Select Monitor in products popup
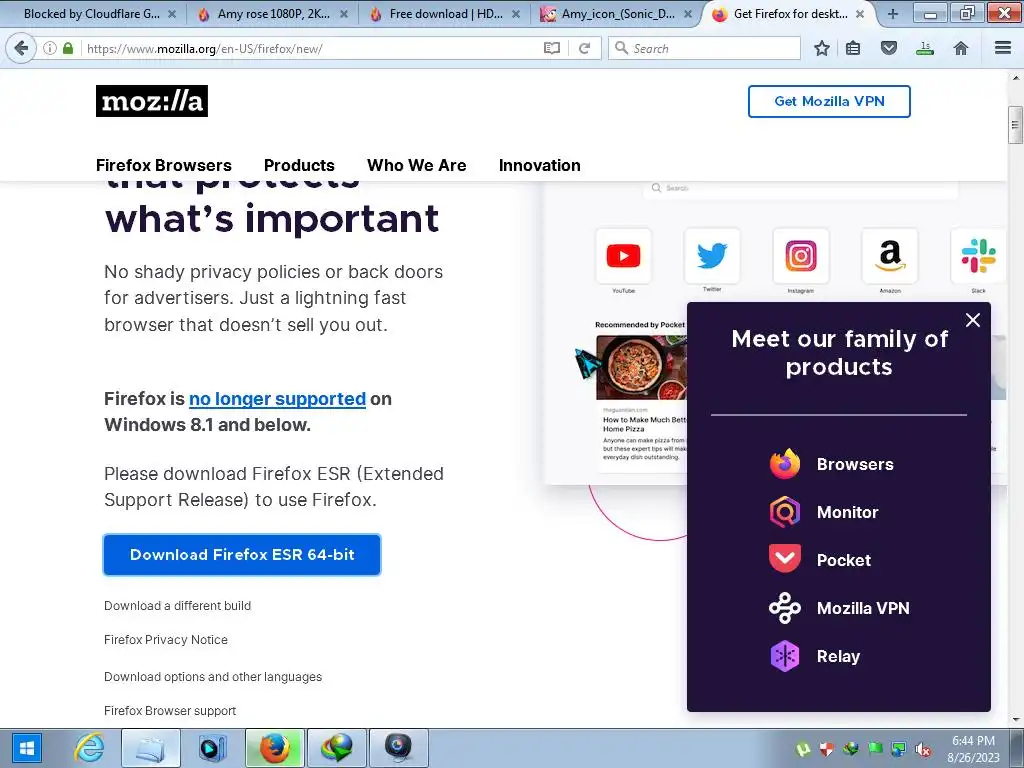This screenshot has height=768, width=1024. [x=847, y=512]
